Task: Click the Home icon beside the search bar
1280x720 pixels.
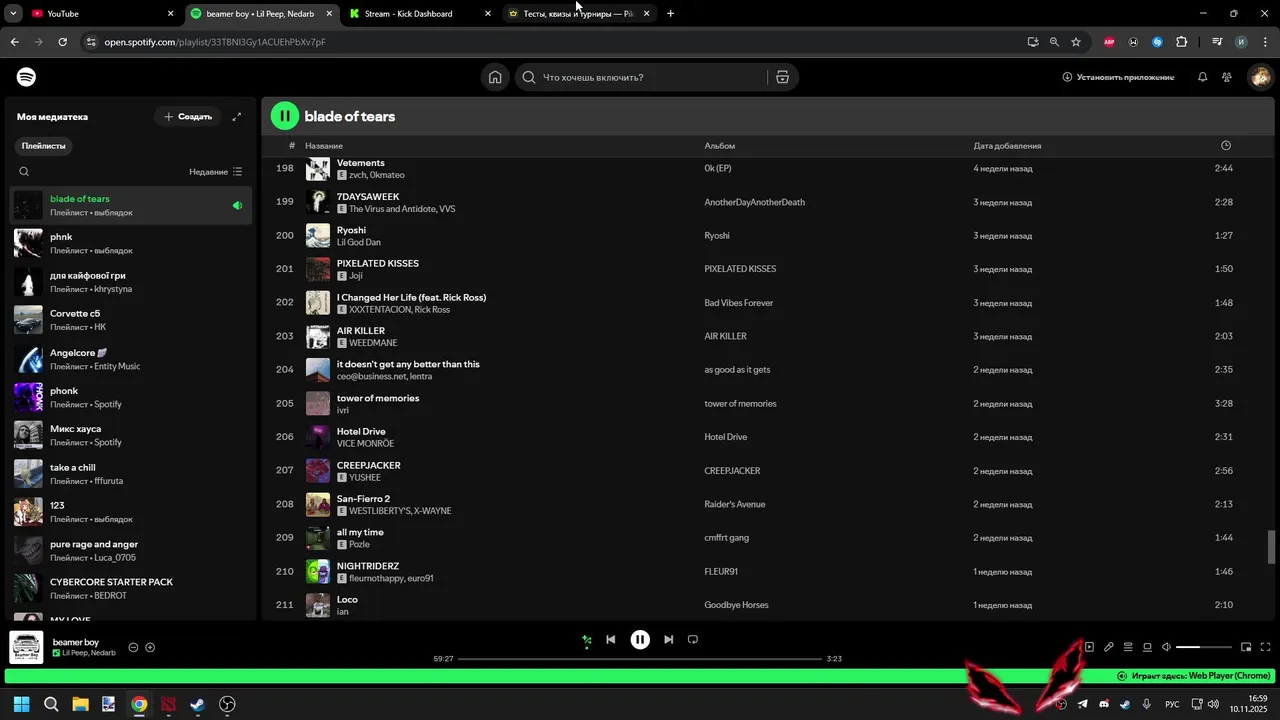Action: (x=495, y=77)
